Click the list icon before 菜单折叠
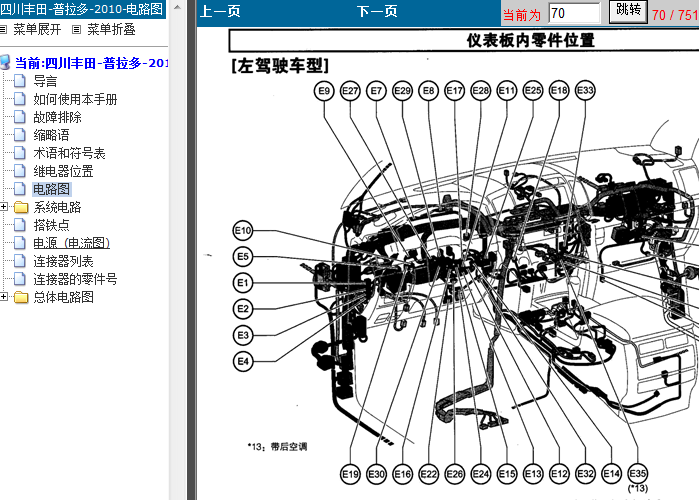The width and height of the screenshot is (699, 500). click(77, 29)
